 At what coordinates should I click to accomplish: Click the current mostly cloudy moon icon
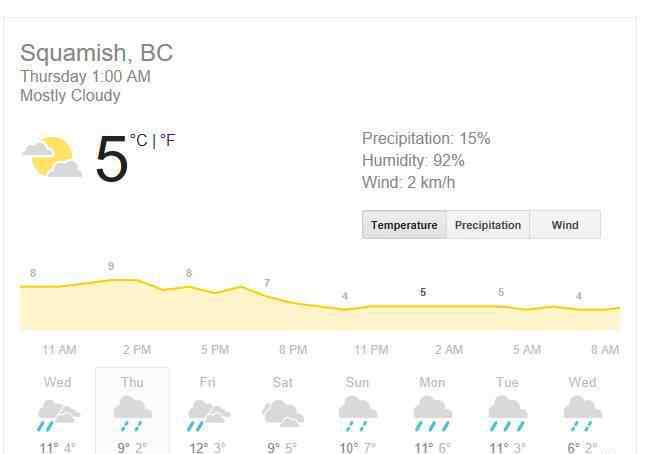click(x=52, y=157)
